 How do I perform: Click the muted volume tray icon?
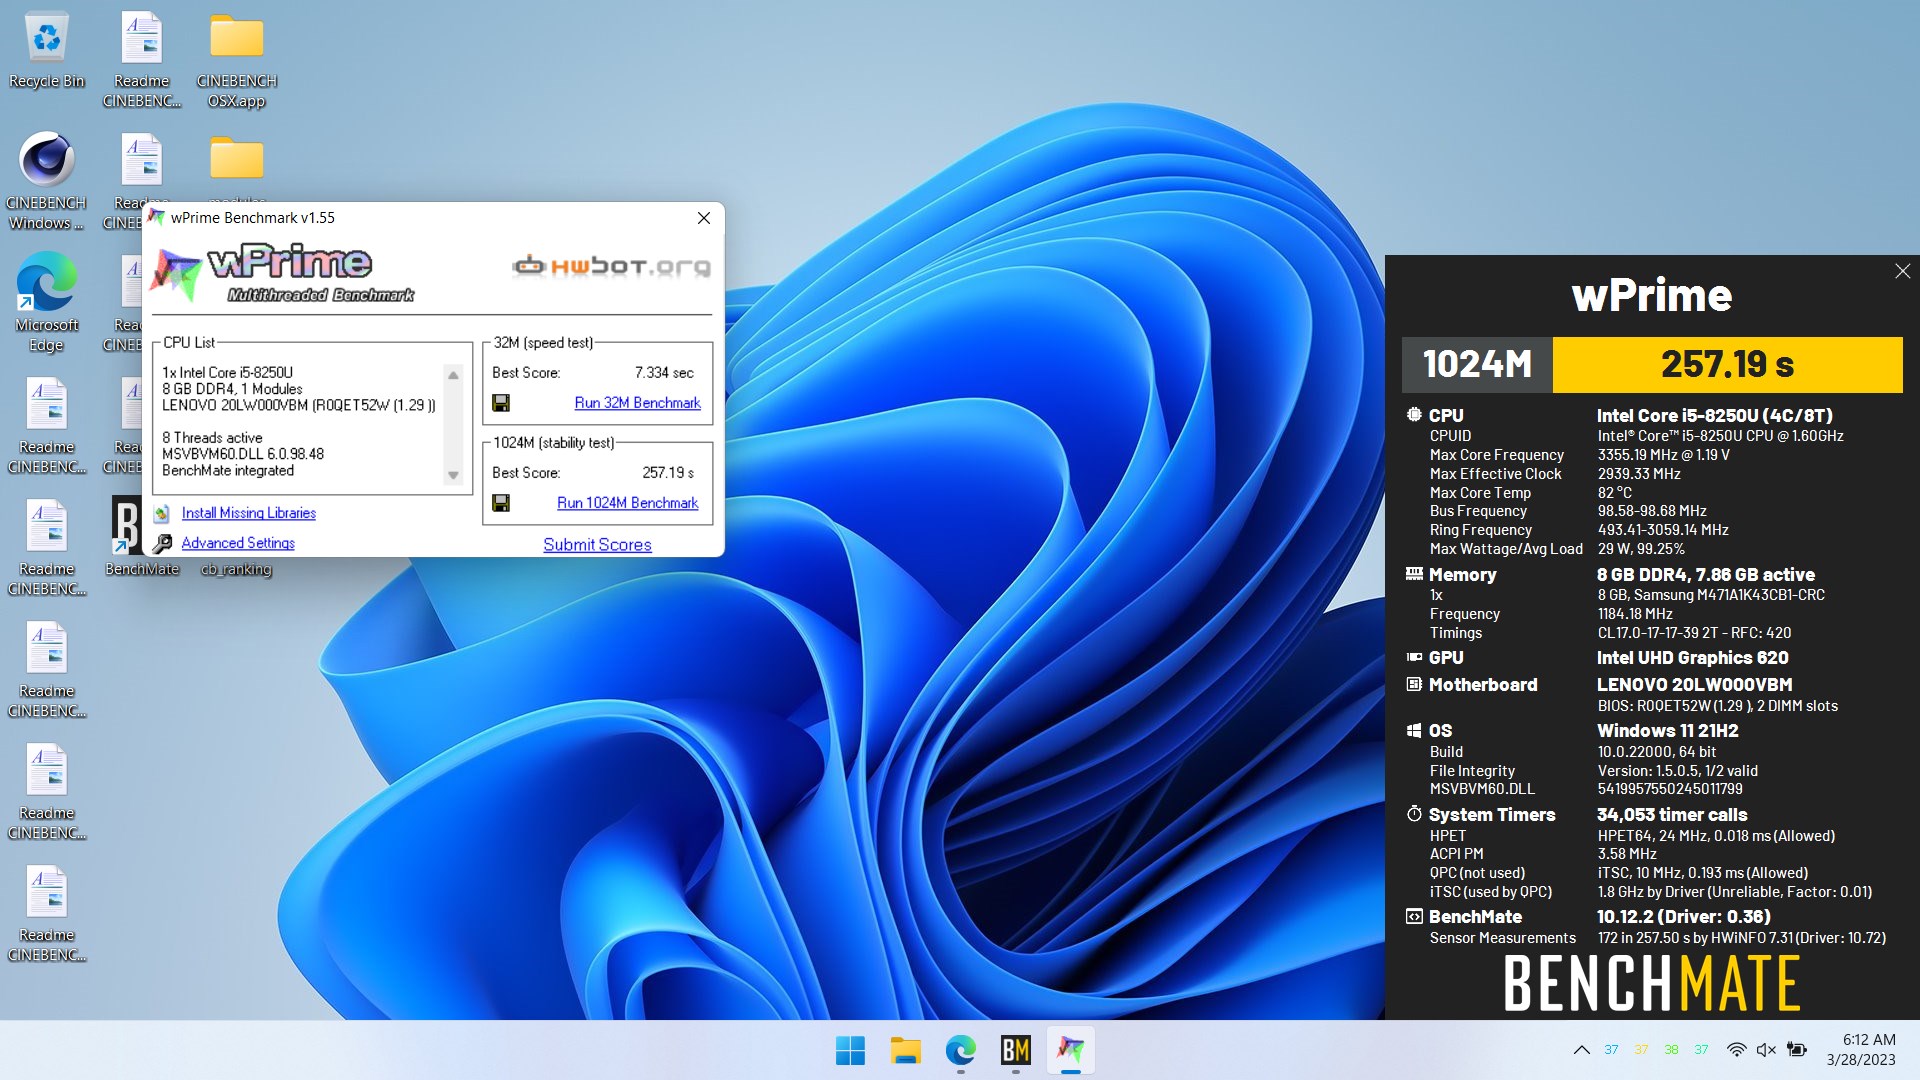click(1766, 1050)
